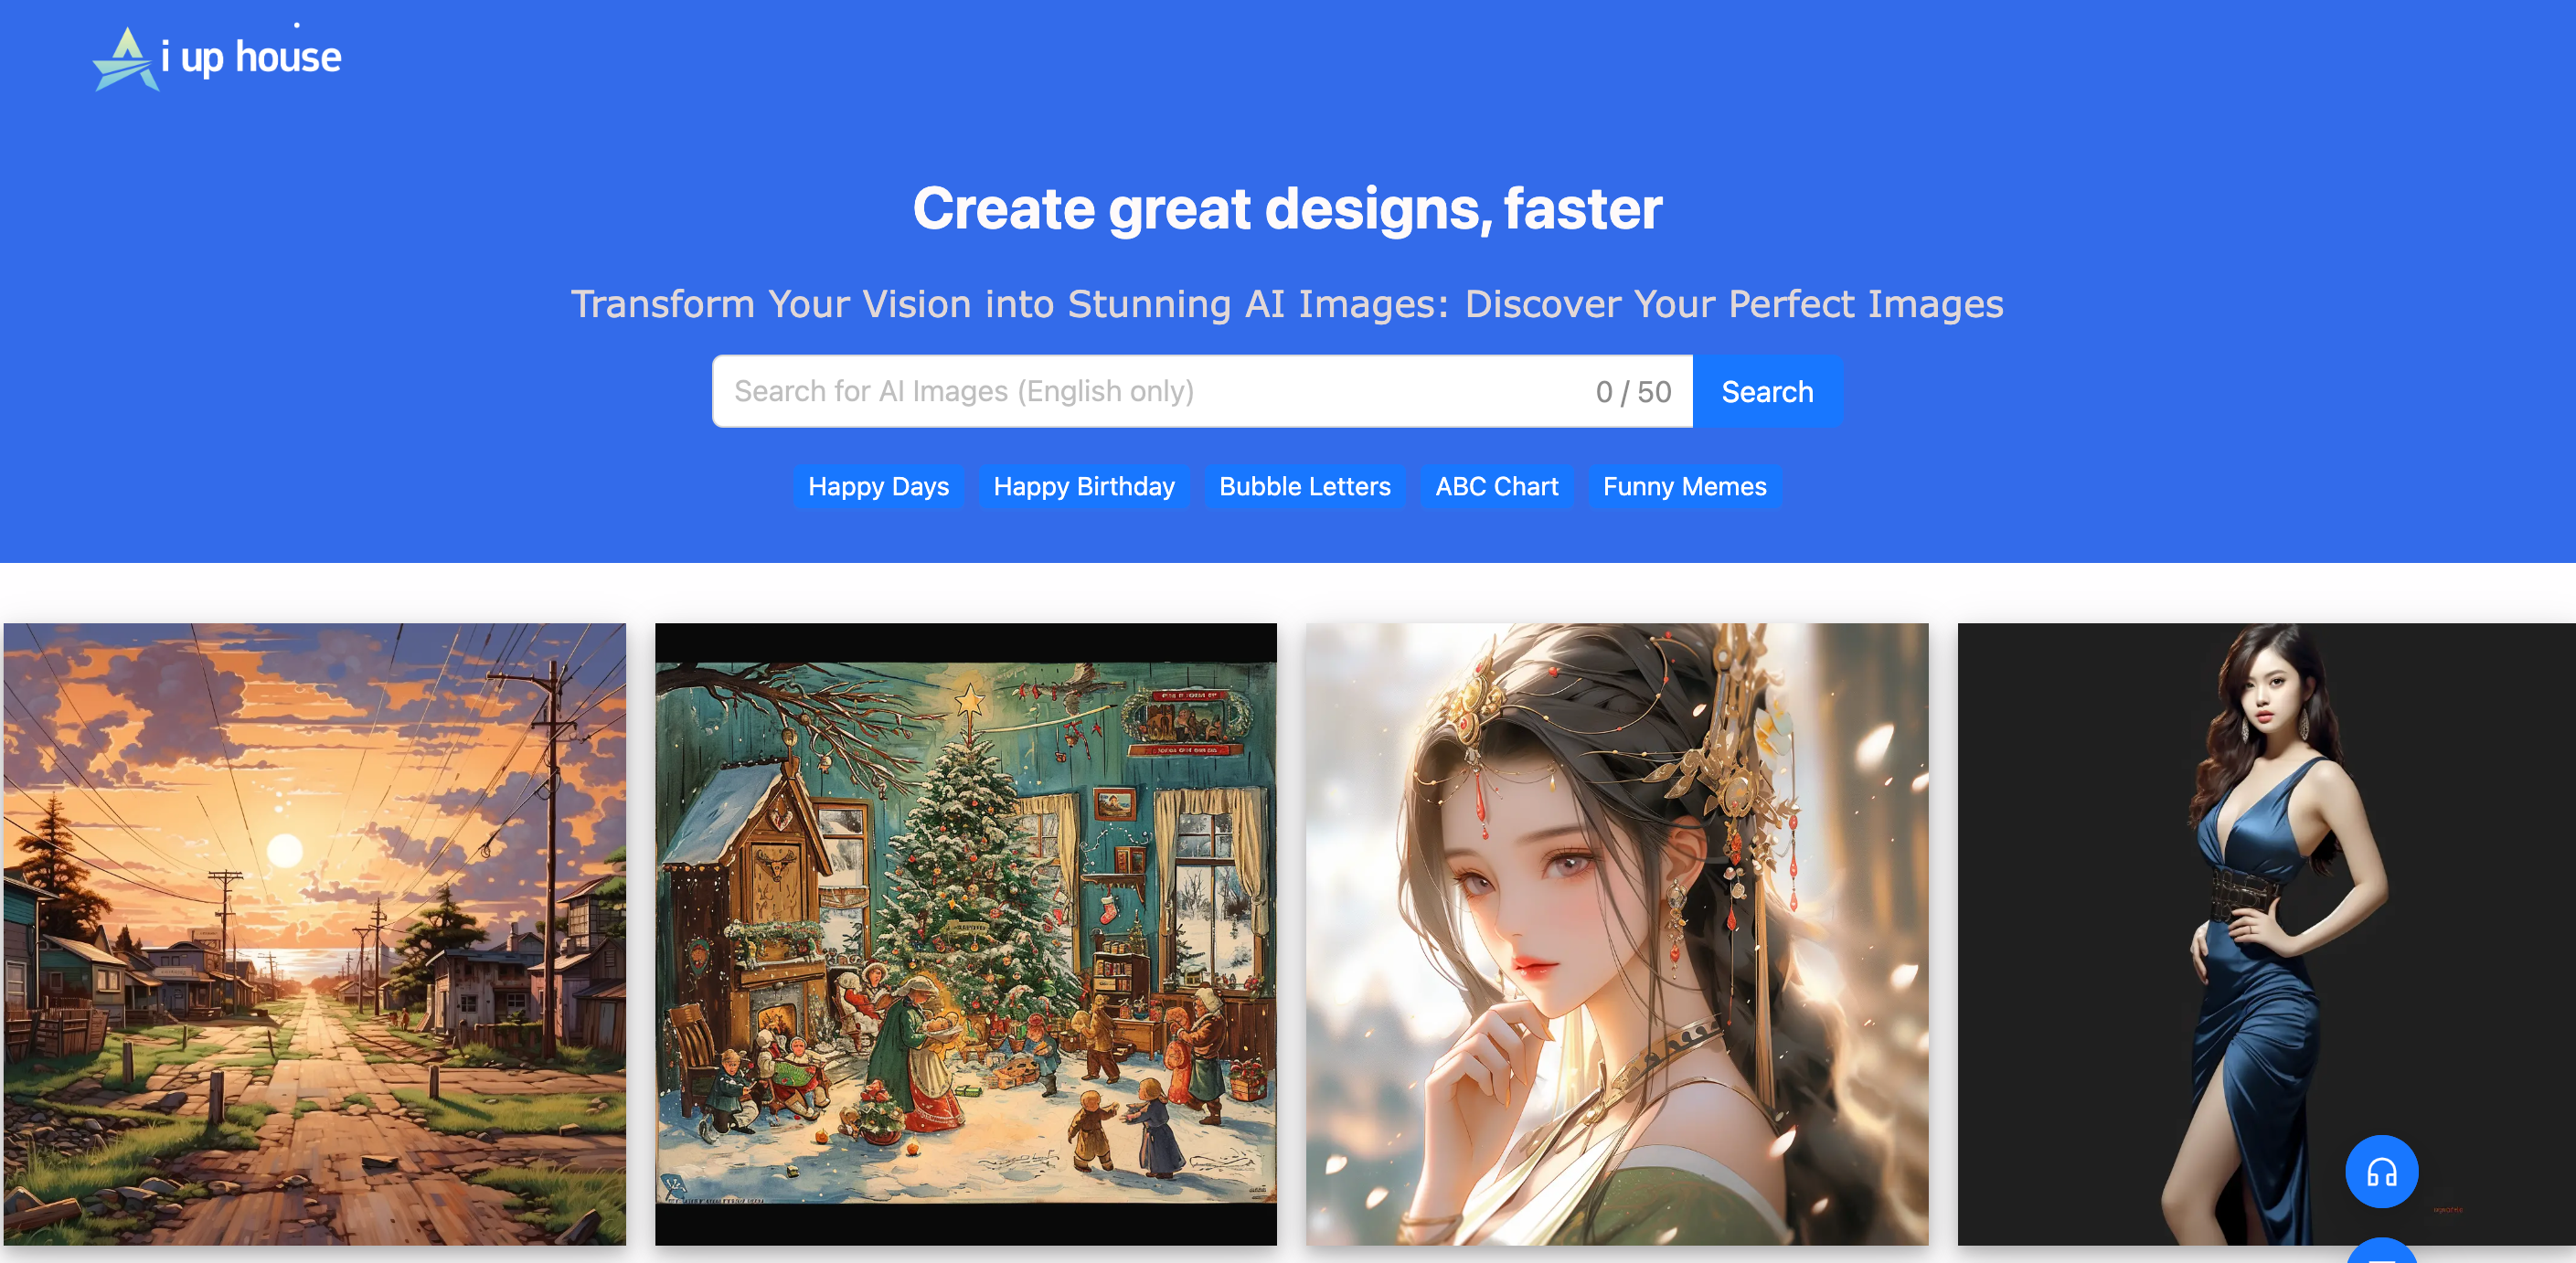Click the 'Create great designs, faster' heading
Viewport: 2576px width, 1263px height.
tap(1287, 209)
